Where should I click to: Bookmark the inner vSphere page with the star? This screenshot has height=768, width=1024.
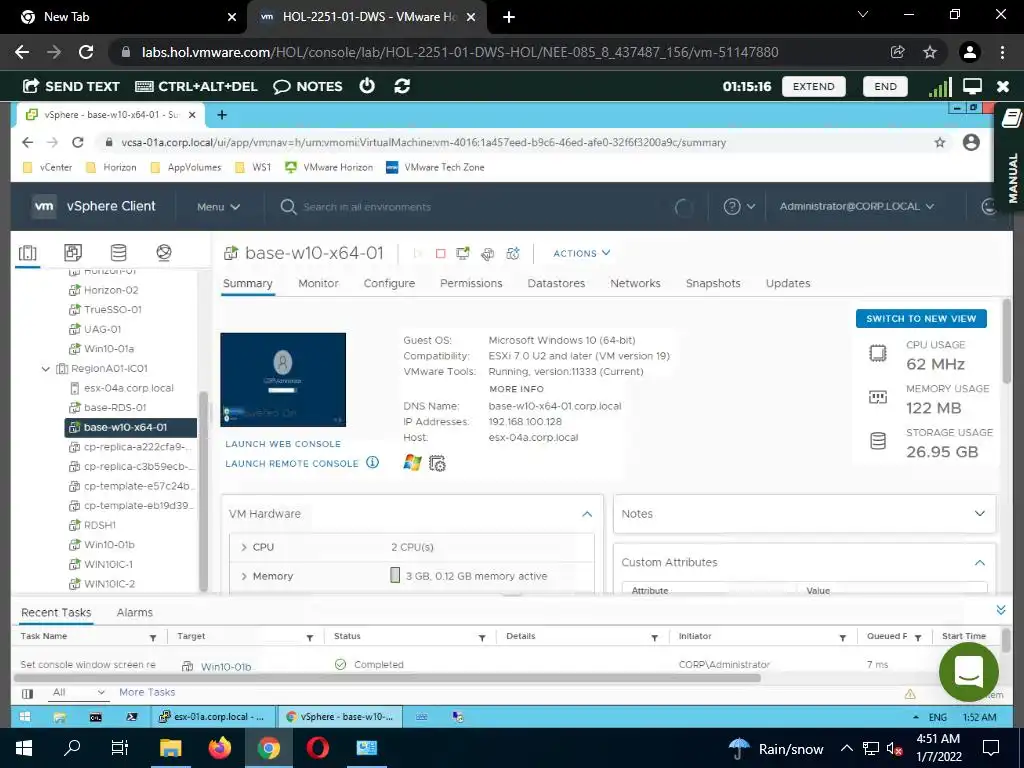pyautogui.click(x=939, y=142)
